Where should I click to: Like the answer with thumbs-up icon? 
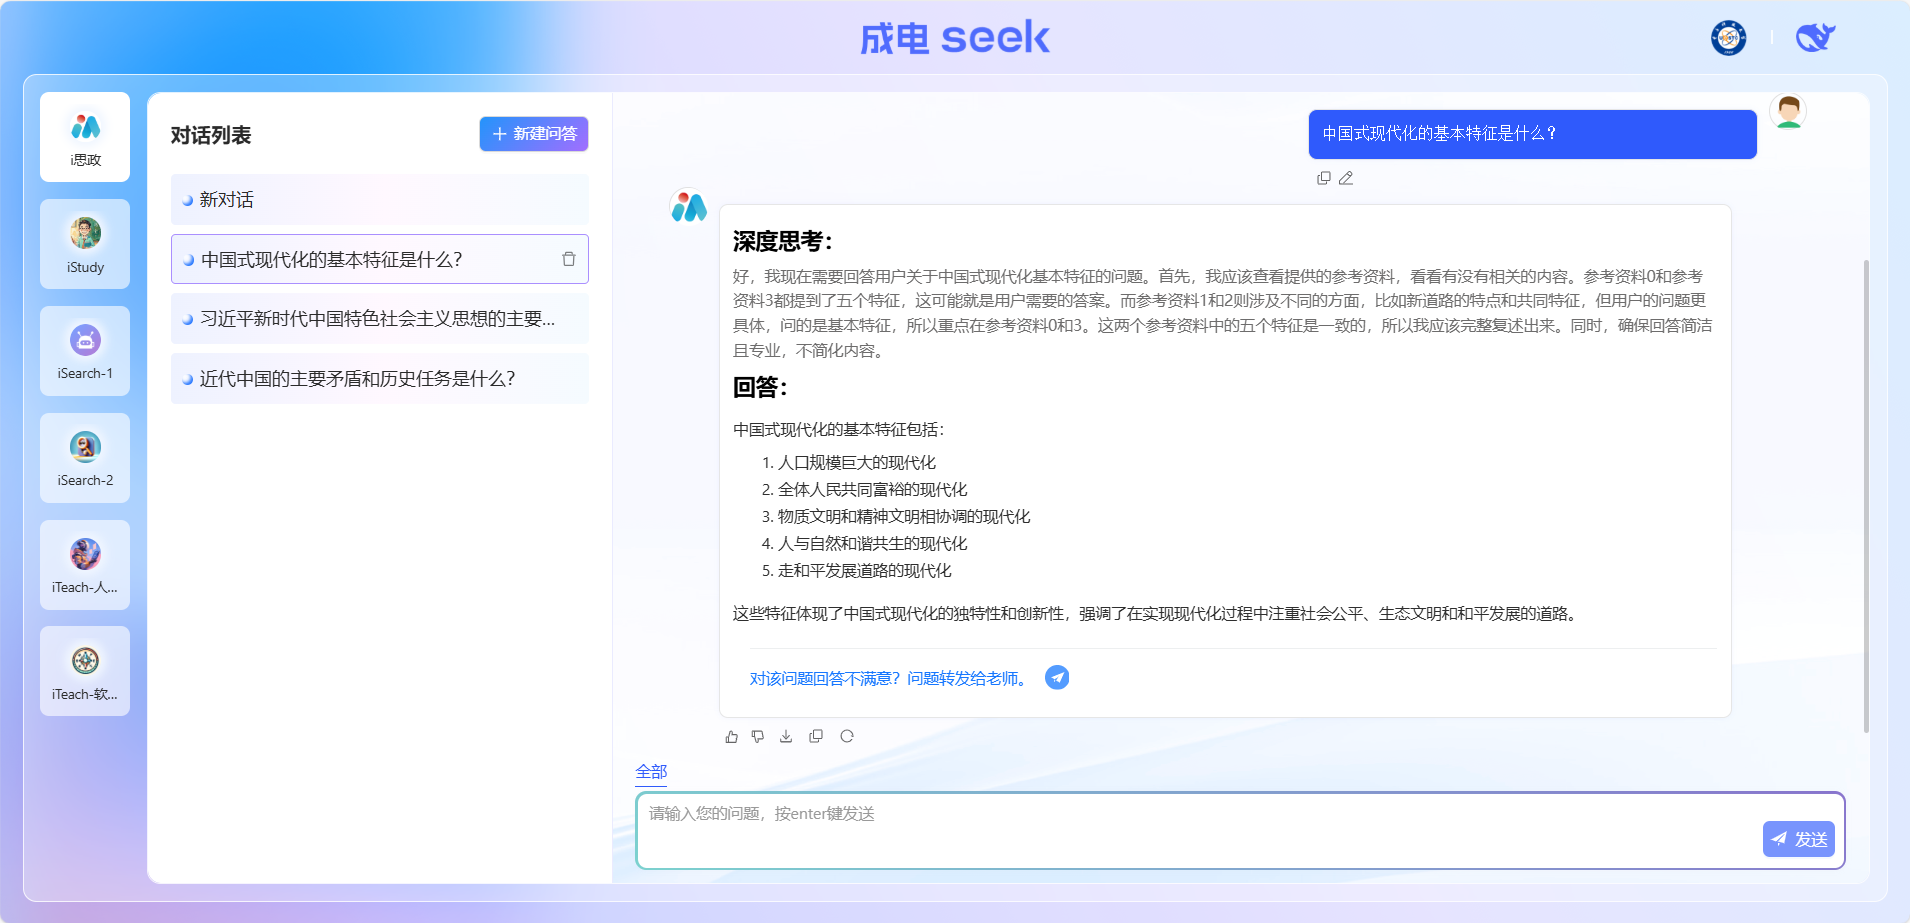tap(732, 736)
